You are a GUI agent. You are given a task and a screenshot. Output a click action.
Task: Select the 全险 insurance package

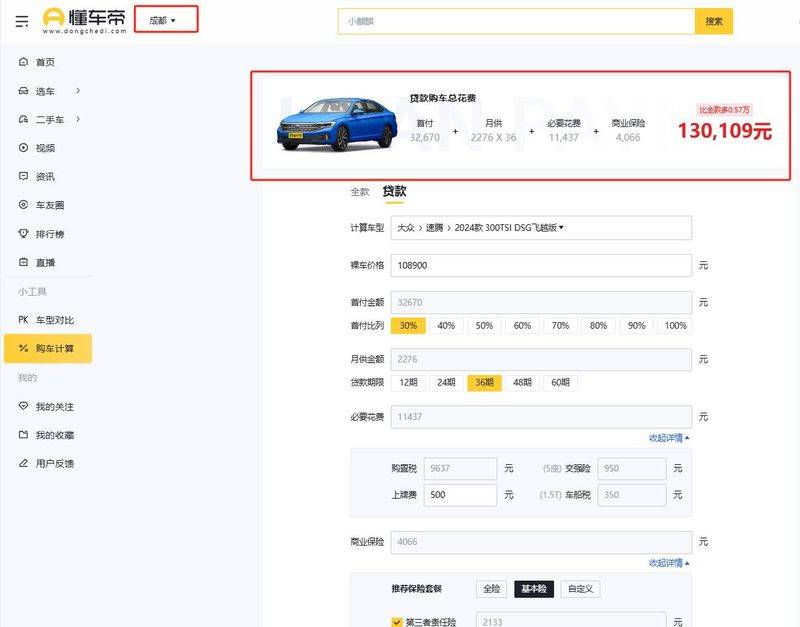(x=492, y=589)
